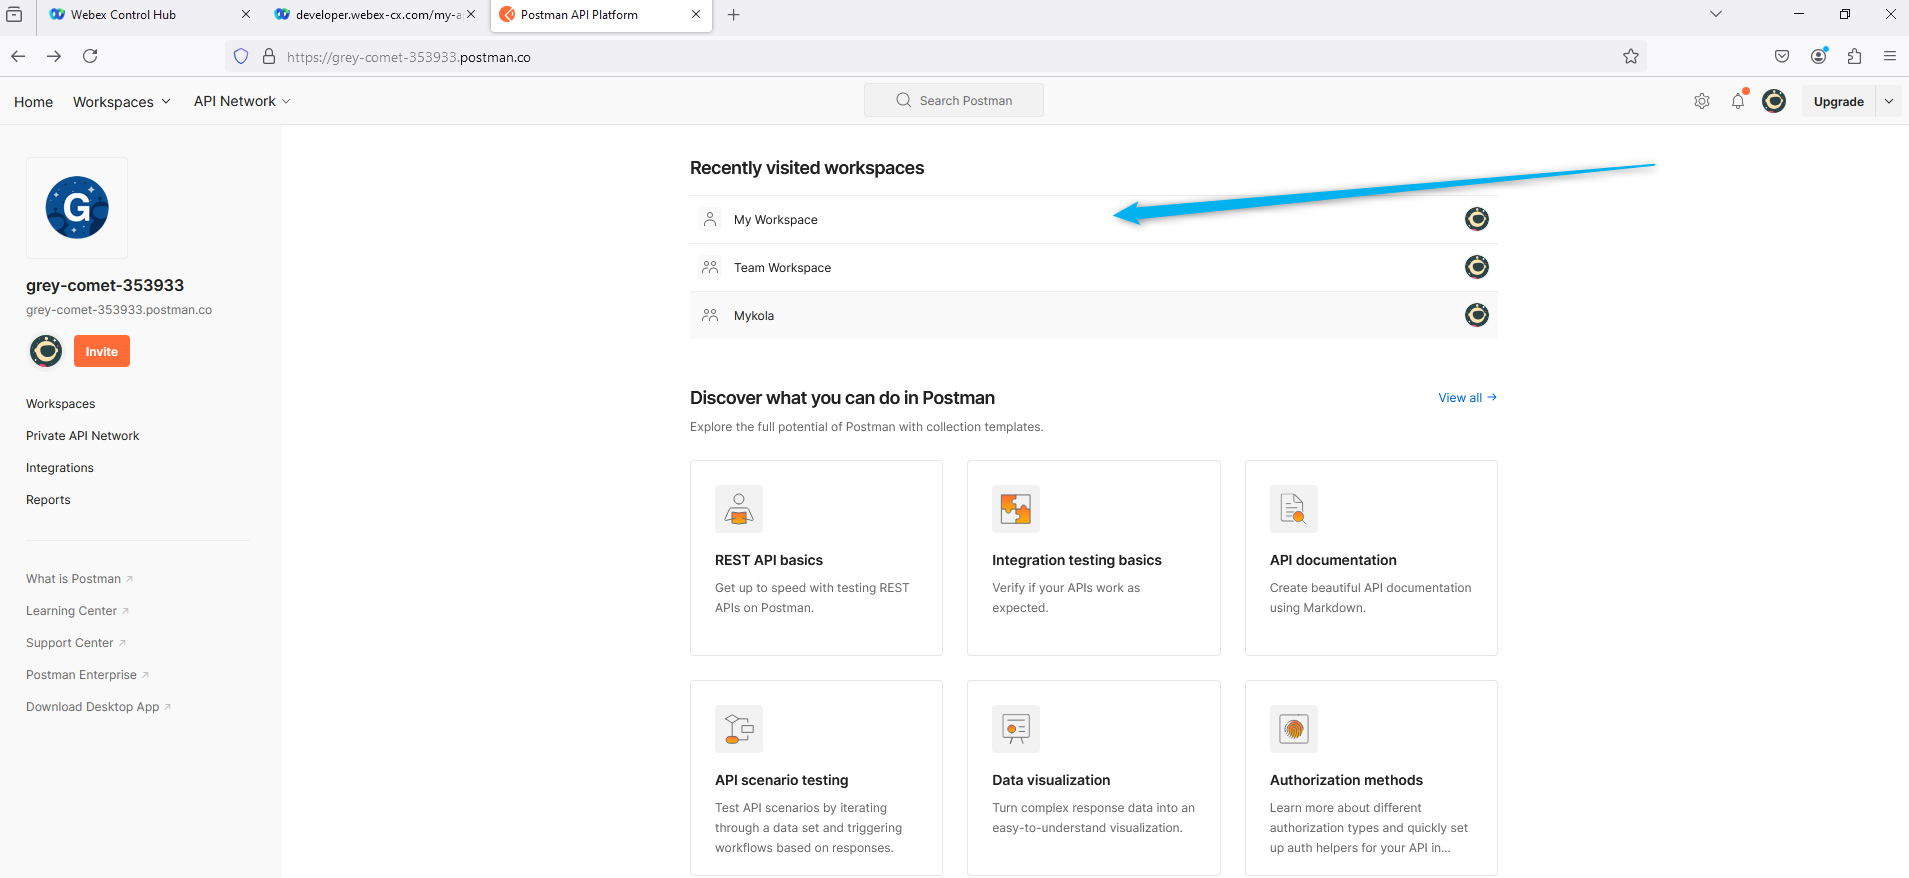Click the site padlock icon

pyautogui.click(x=269, y=56)
